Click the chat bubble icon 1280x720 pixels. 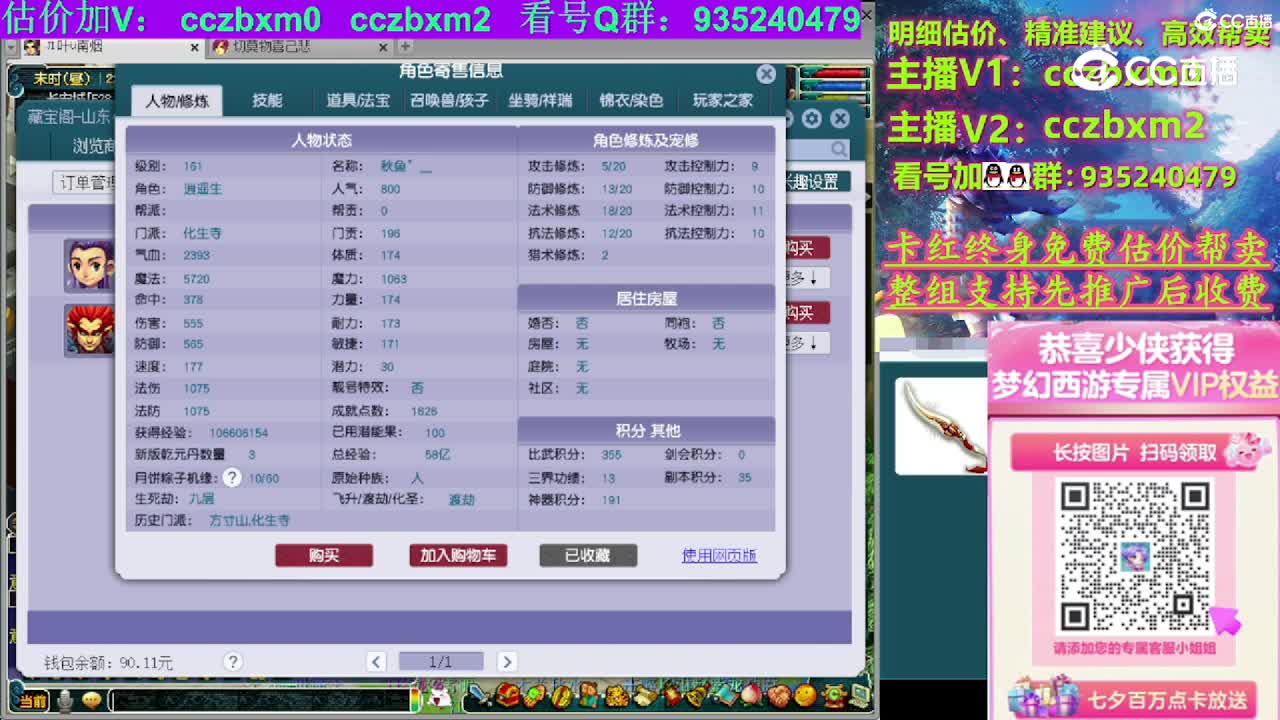coord(92,701)
